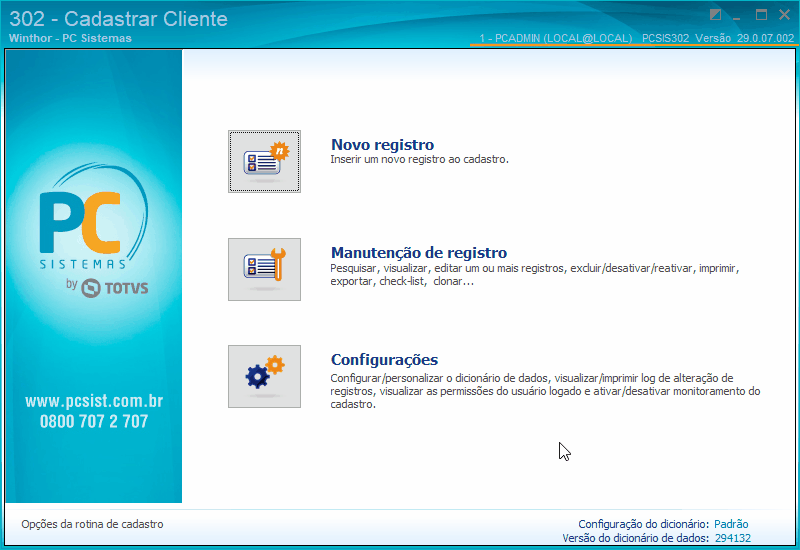Select the Novo registro heading

pos(383,145)
